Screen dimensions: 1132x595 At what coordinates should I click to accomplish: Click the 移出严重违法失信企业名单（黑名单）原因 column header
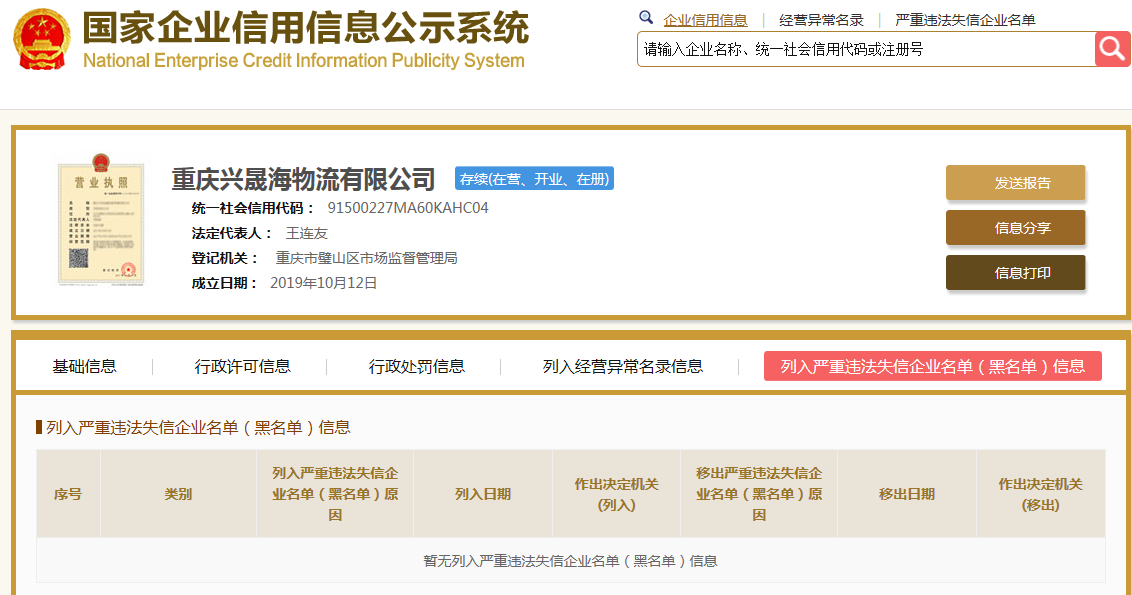point(759,494)
